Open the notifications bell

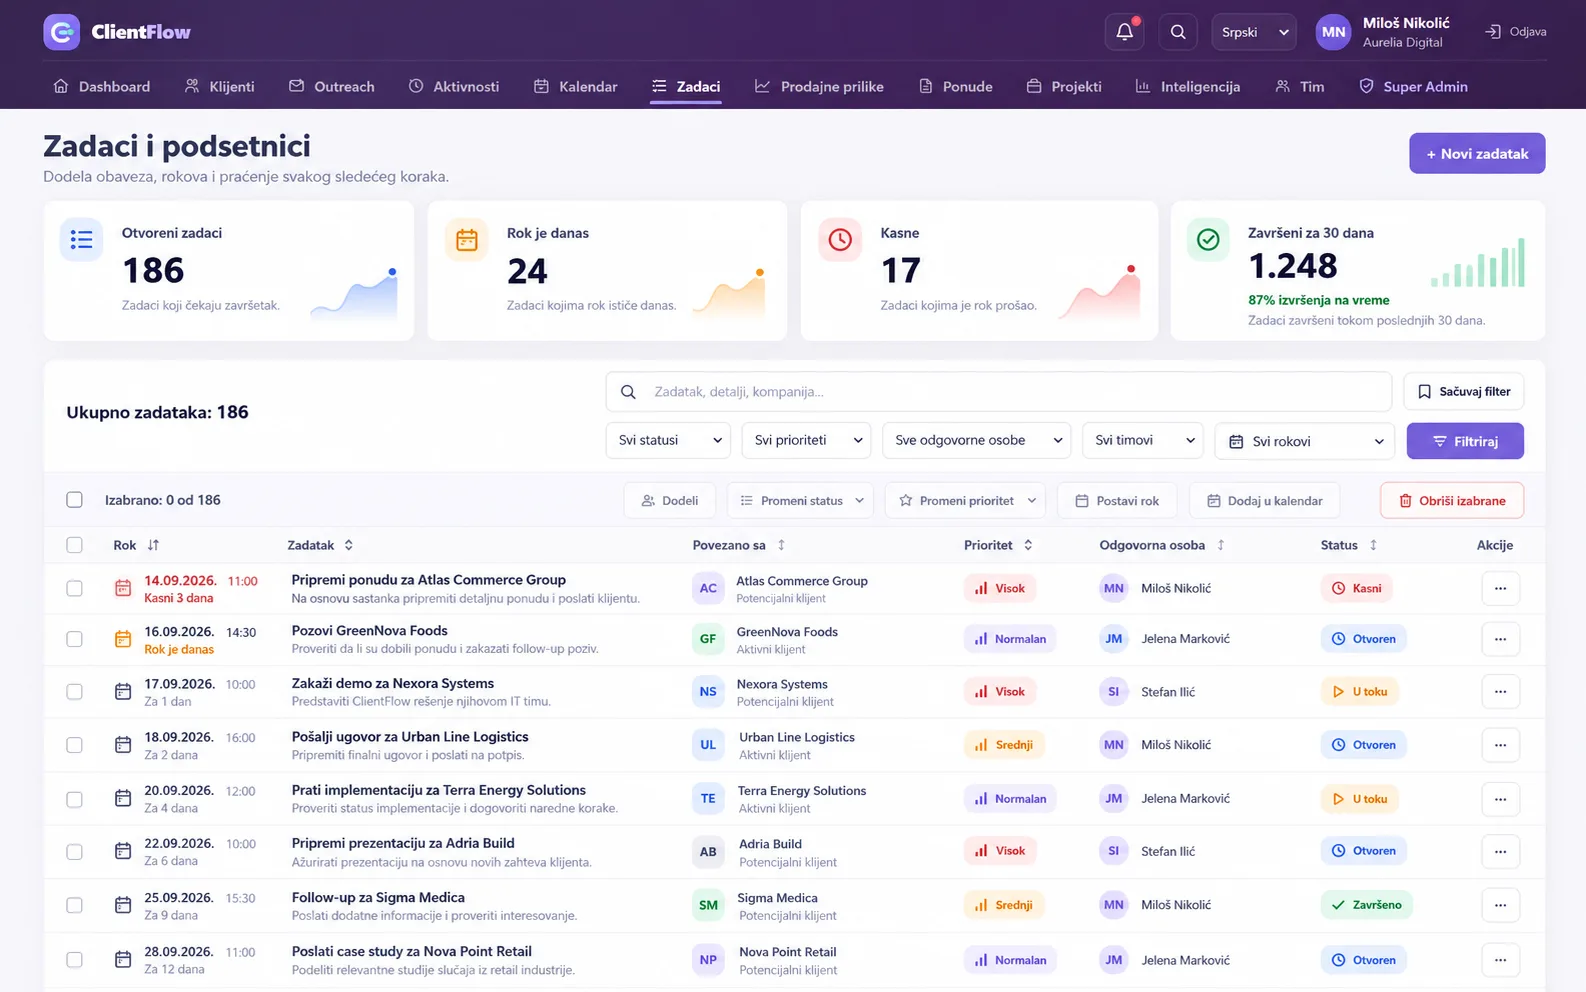pyautogui.click(x=1124, y=32)
